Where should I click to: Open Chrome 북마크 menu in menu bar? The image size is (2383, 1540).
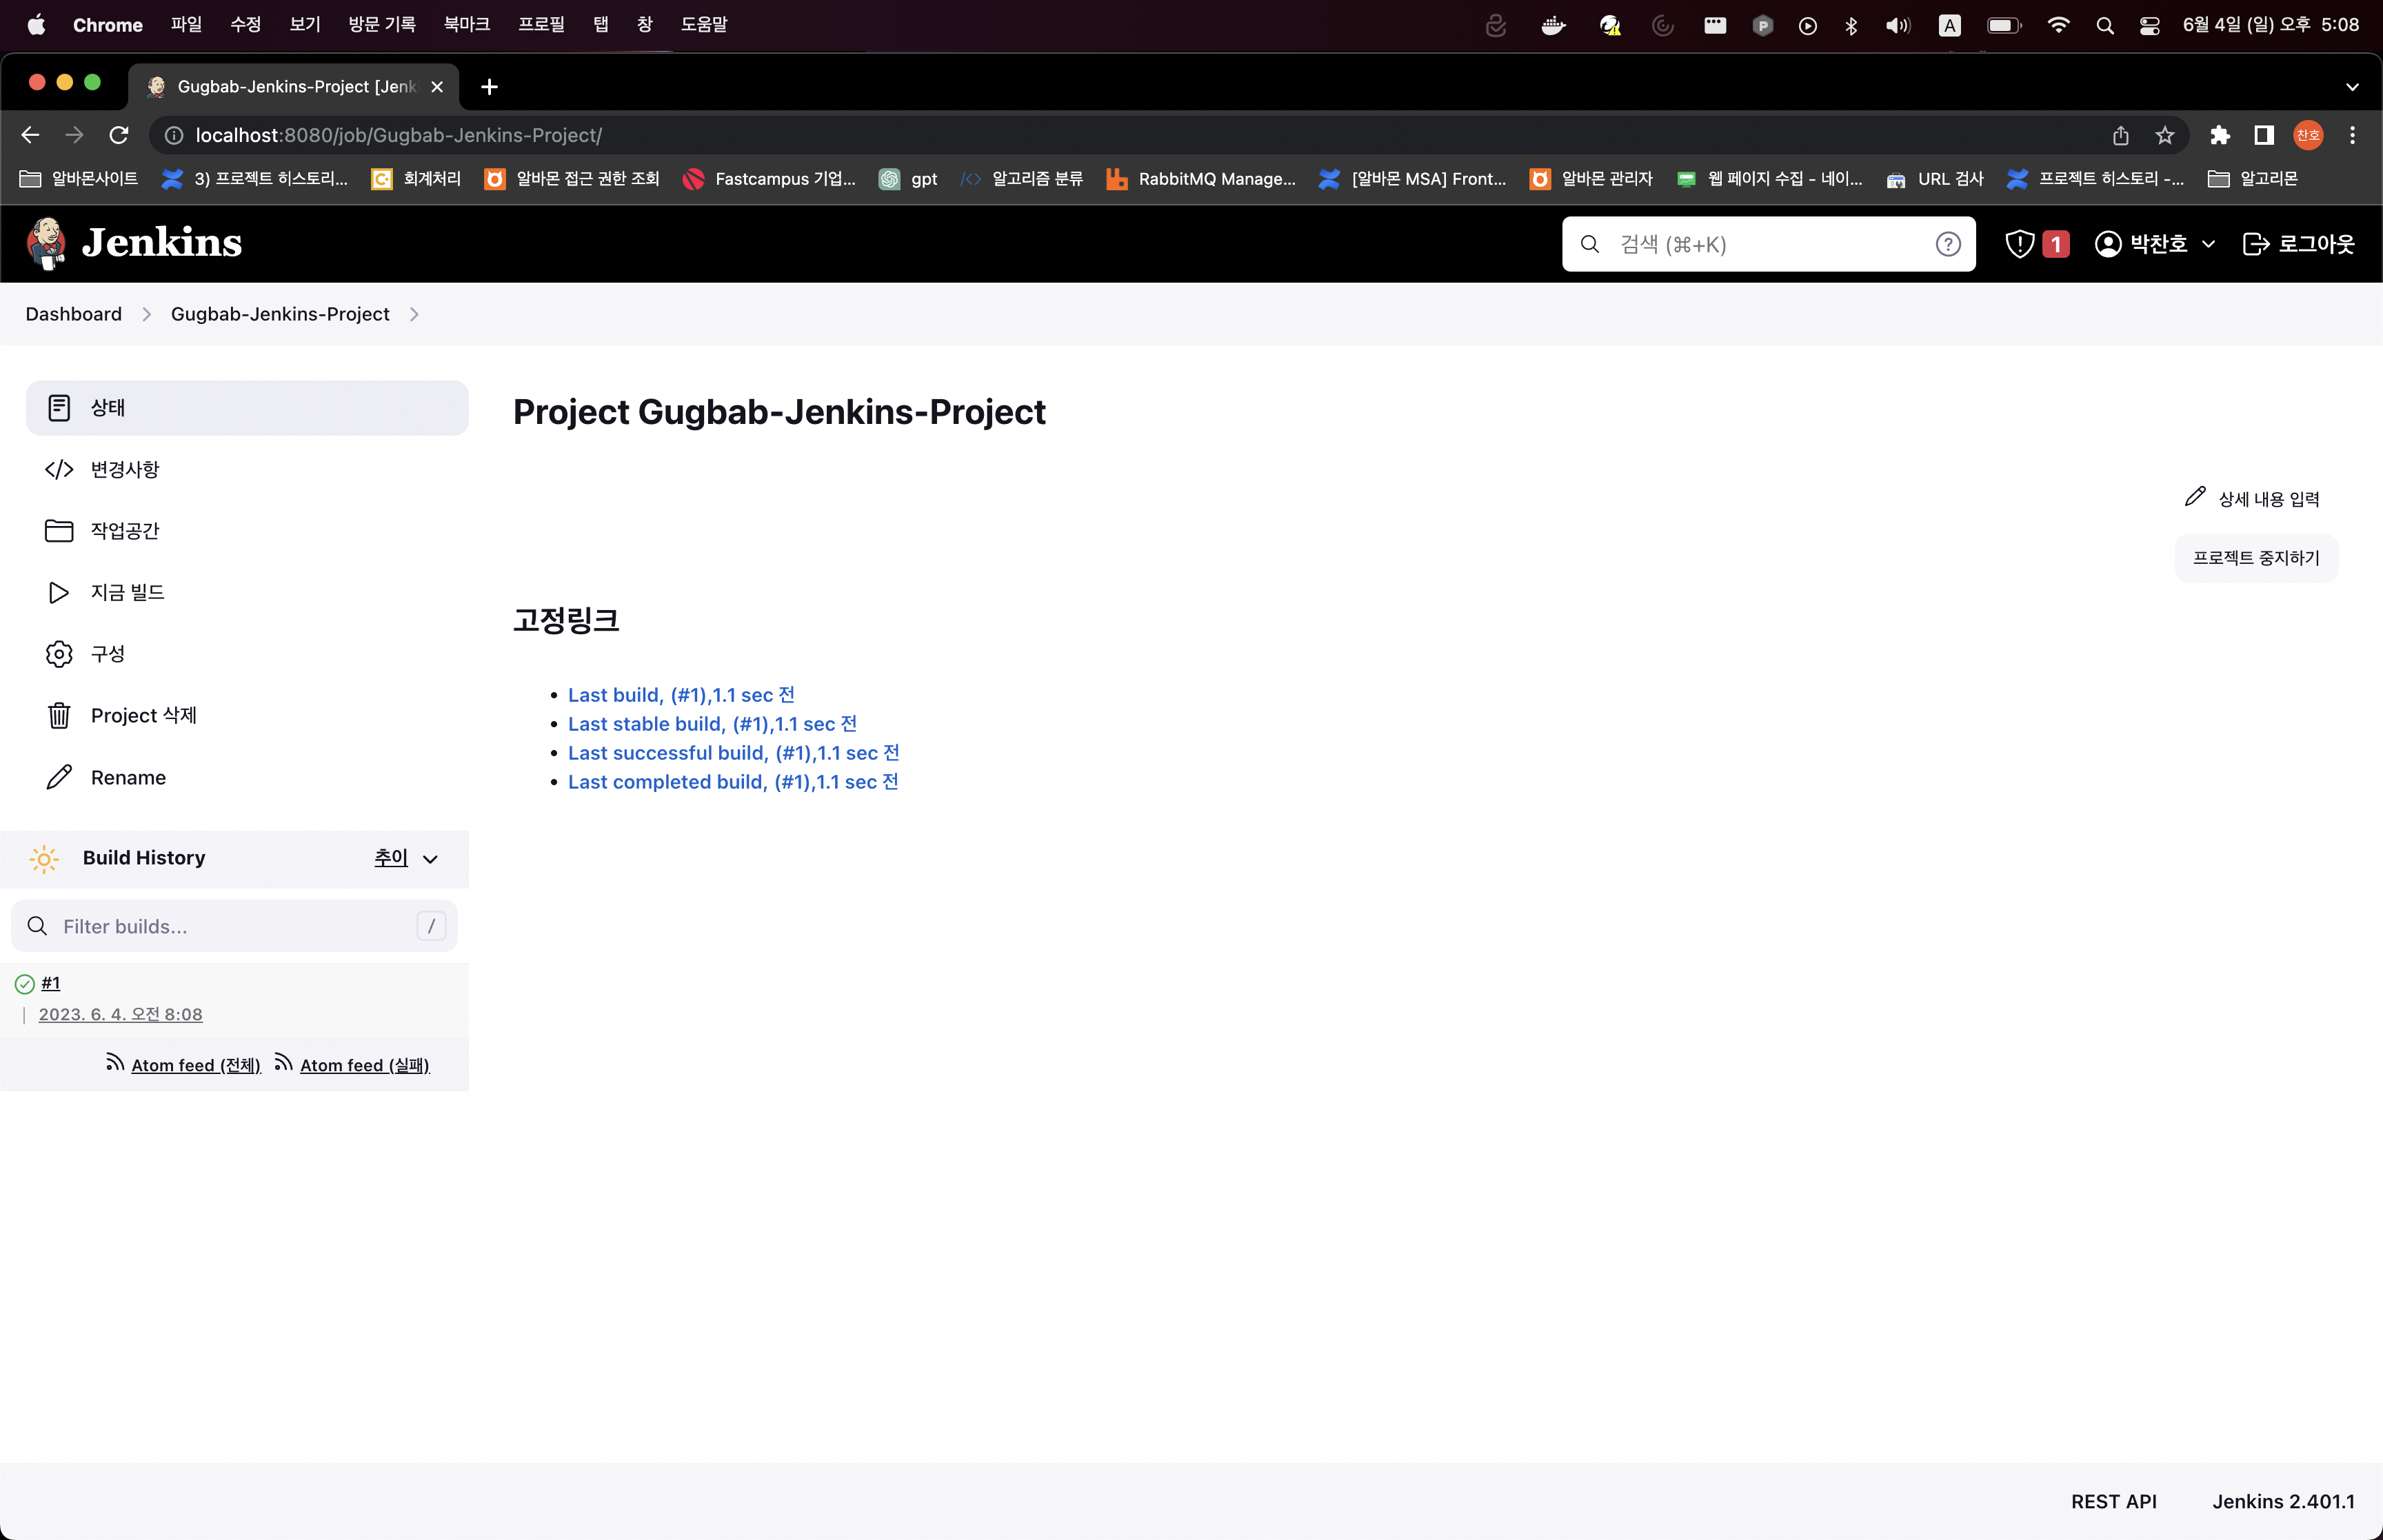466,24
